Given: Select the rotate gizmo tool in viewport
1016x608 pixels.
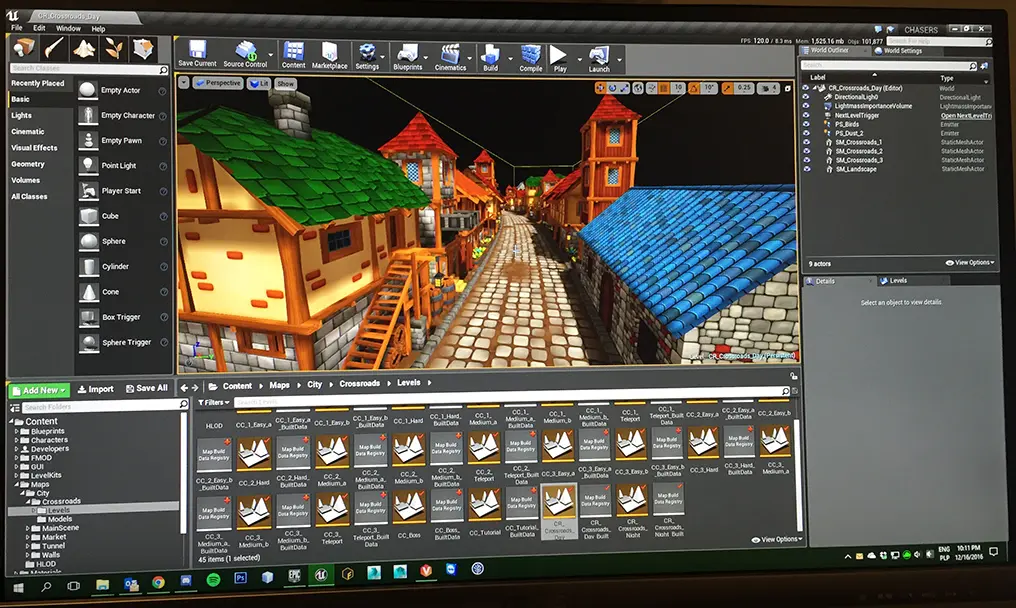Looking at the screenshot, I should click(612, 88).
